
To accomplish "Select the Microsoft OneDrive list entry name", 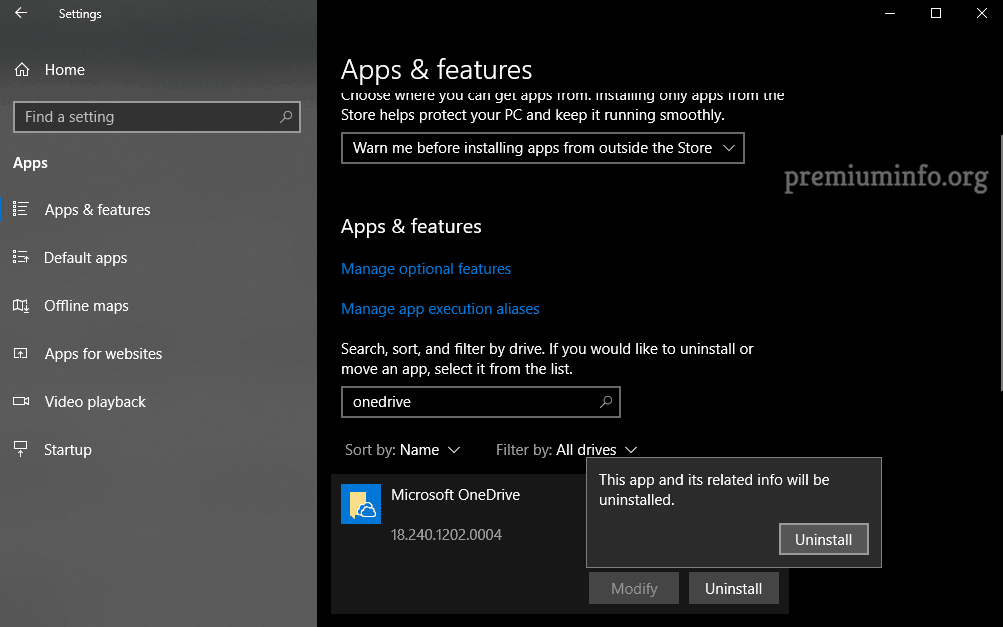I will pos(455,495).
